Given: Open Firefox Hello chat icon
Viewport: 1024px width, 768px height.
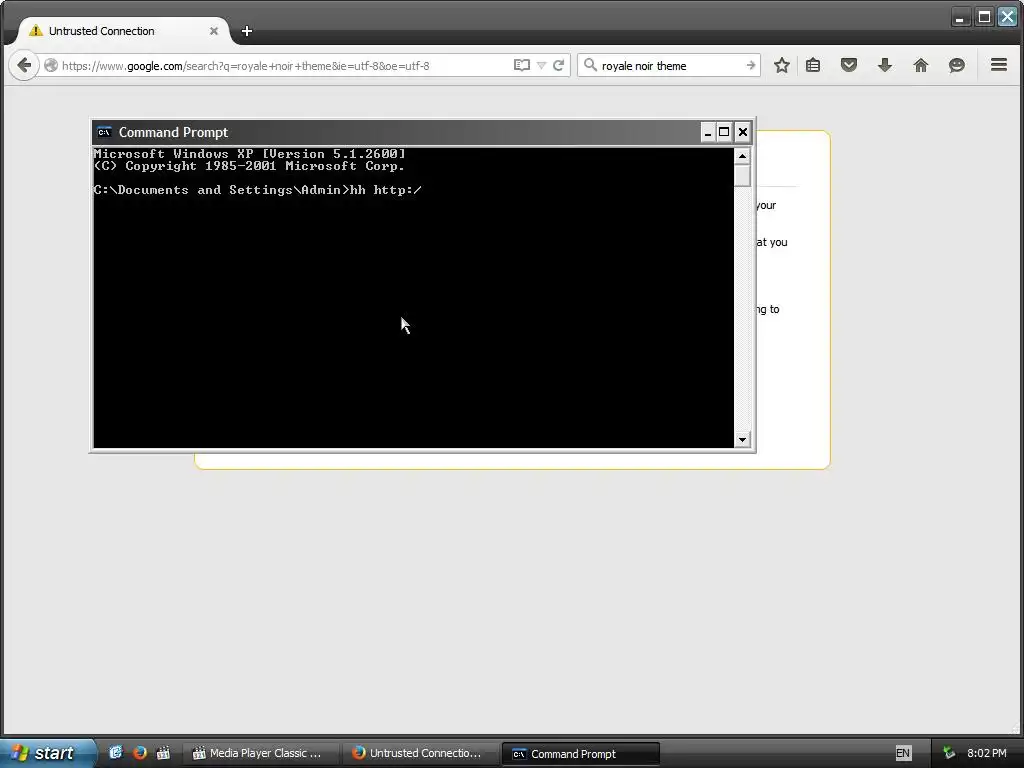Looking at the screenshot, I should (957, 65).
